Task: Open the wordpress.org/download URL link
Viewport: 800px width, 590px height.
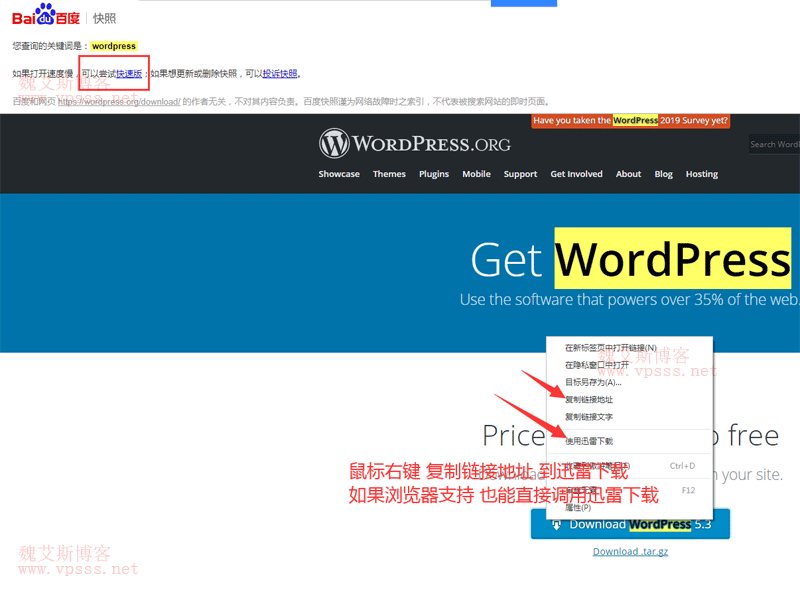Action: (x=118, y=101)
